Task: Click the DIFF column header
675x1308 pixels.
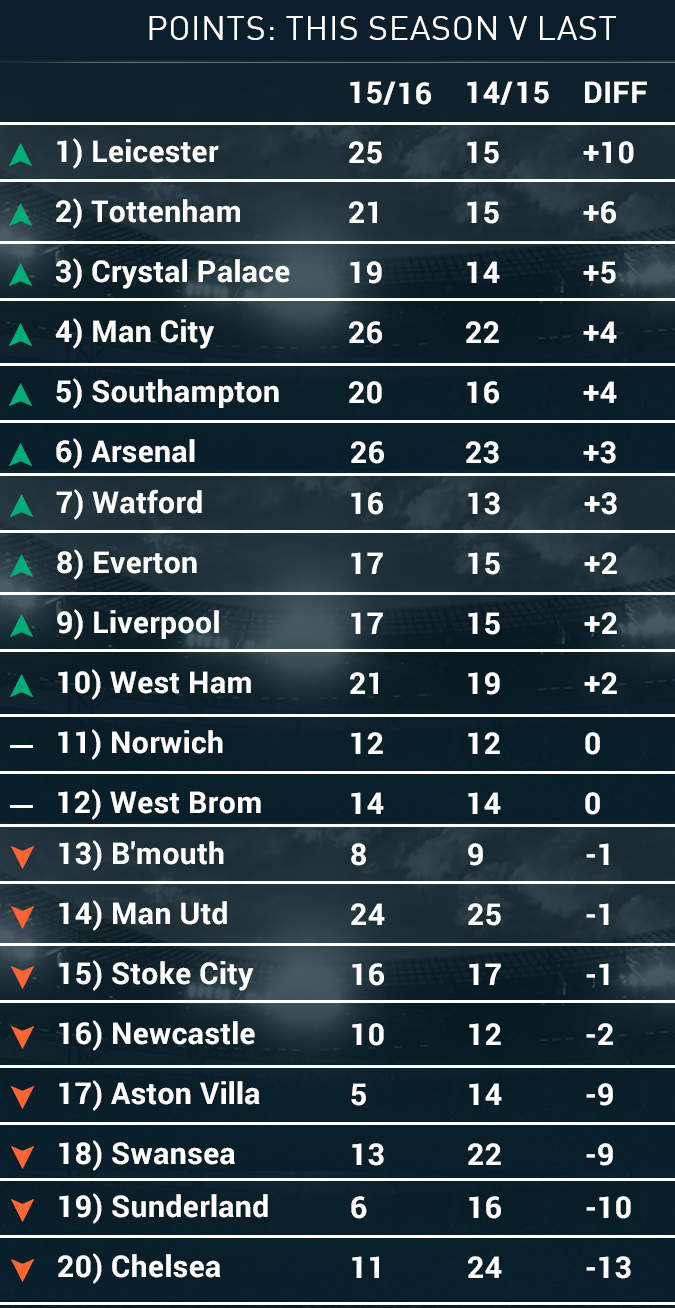Action: (x=615, y=93)
